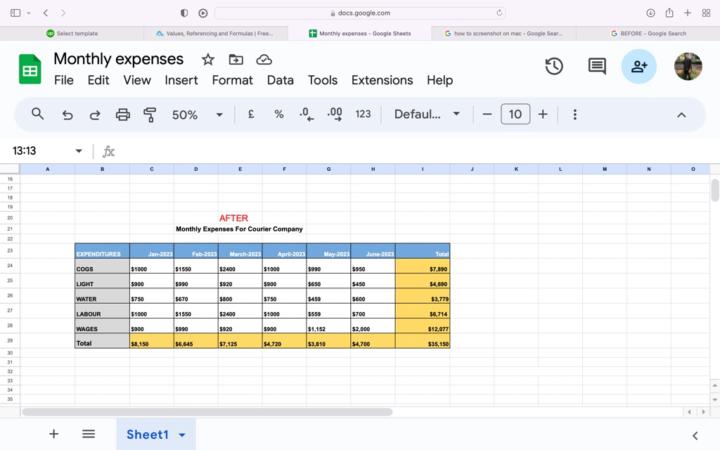Screen dimensions: 720x450
Task: Click the search menus magnifier icon
Action: 37,114
